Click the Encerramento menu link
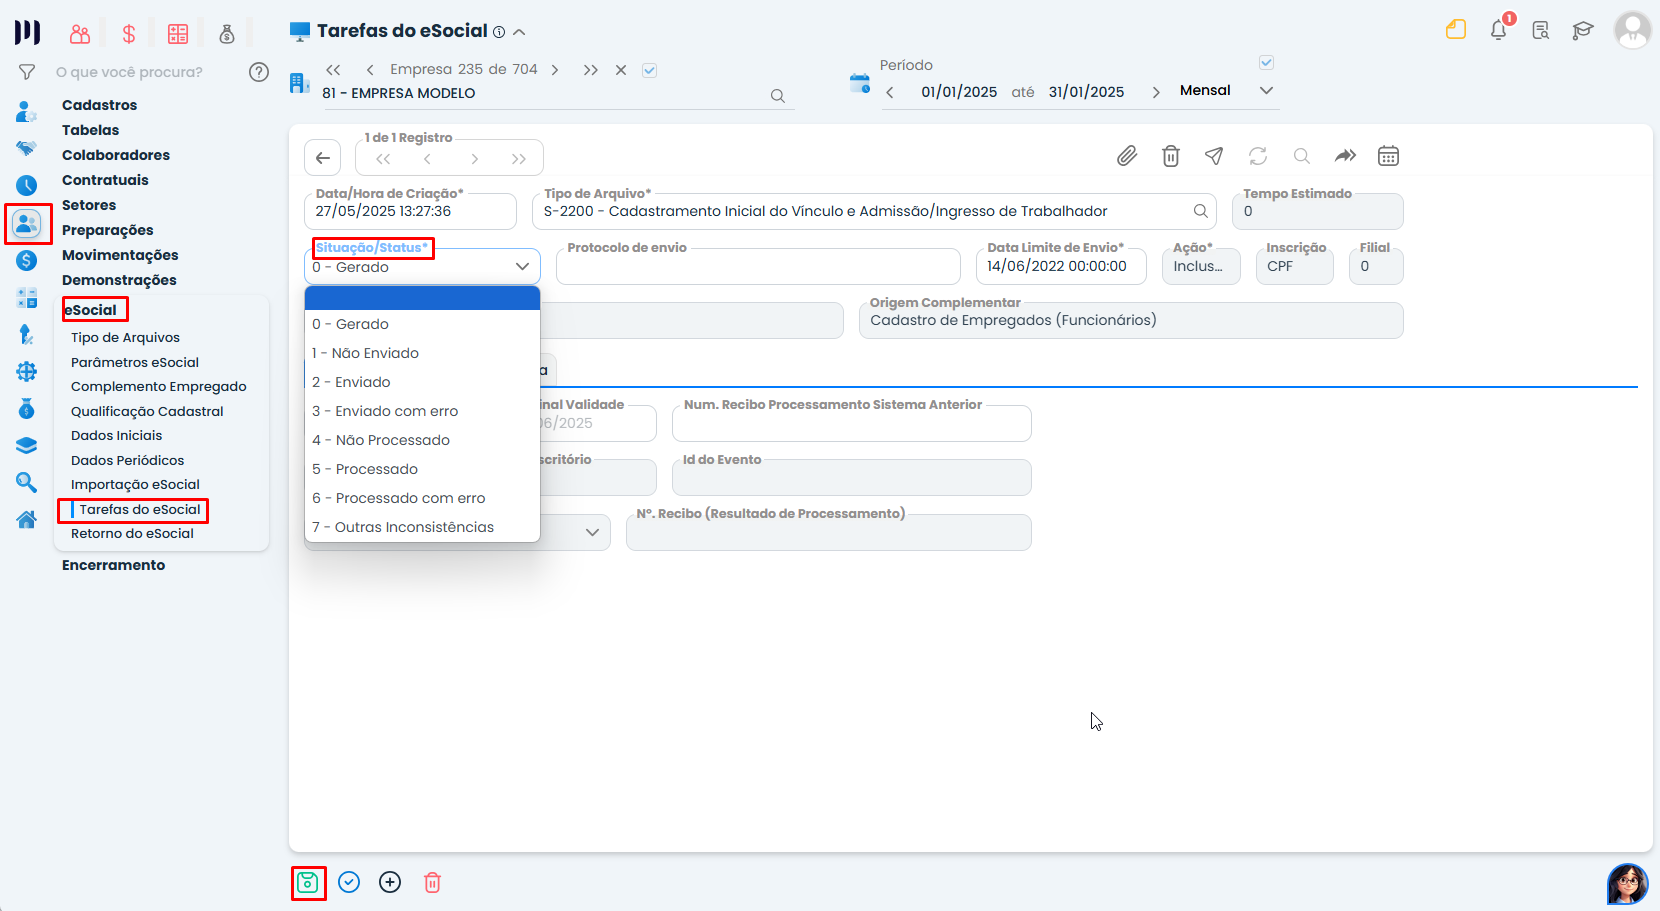This screenshot has height=911, width=1660. (114, 565)
